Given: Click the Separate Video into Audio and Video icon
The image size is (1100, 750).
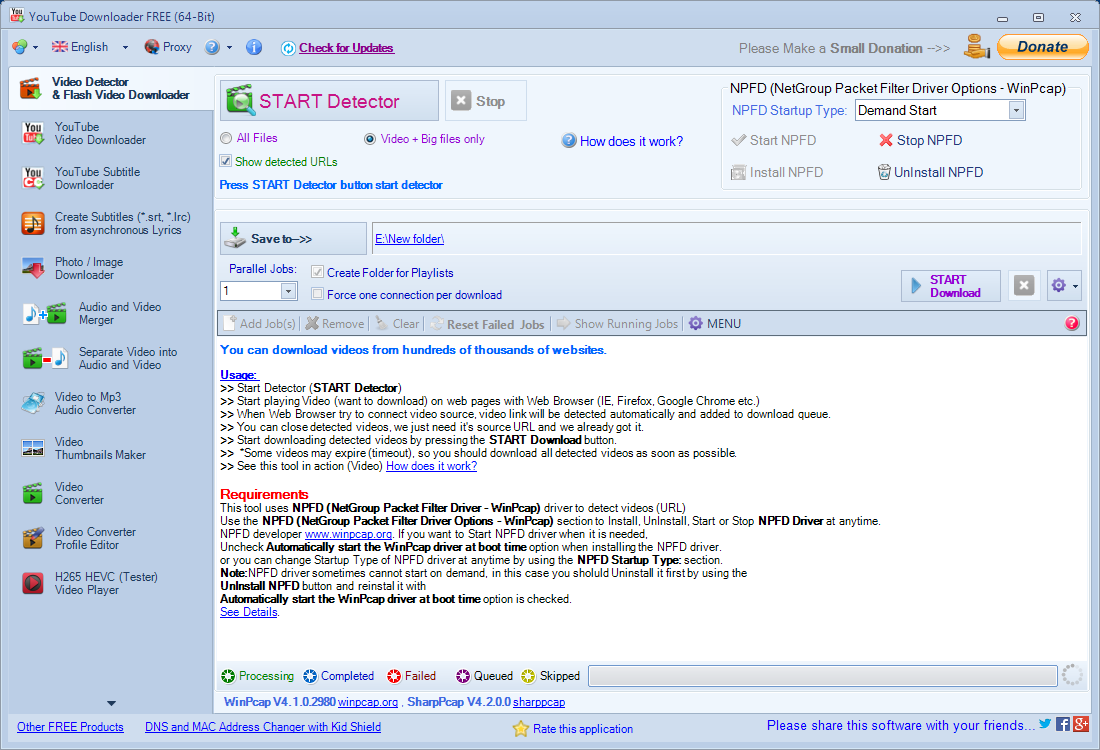Looking at the screenshot, I should [x=45, y=359].
